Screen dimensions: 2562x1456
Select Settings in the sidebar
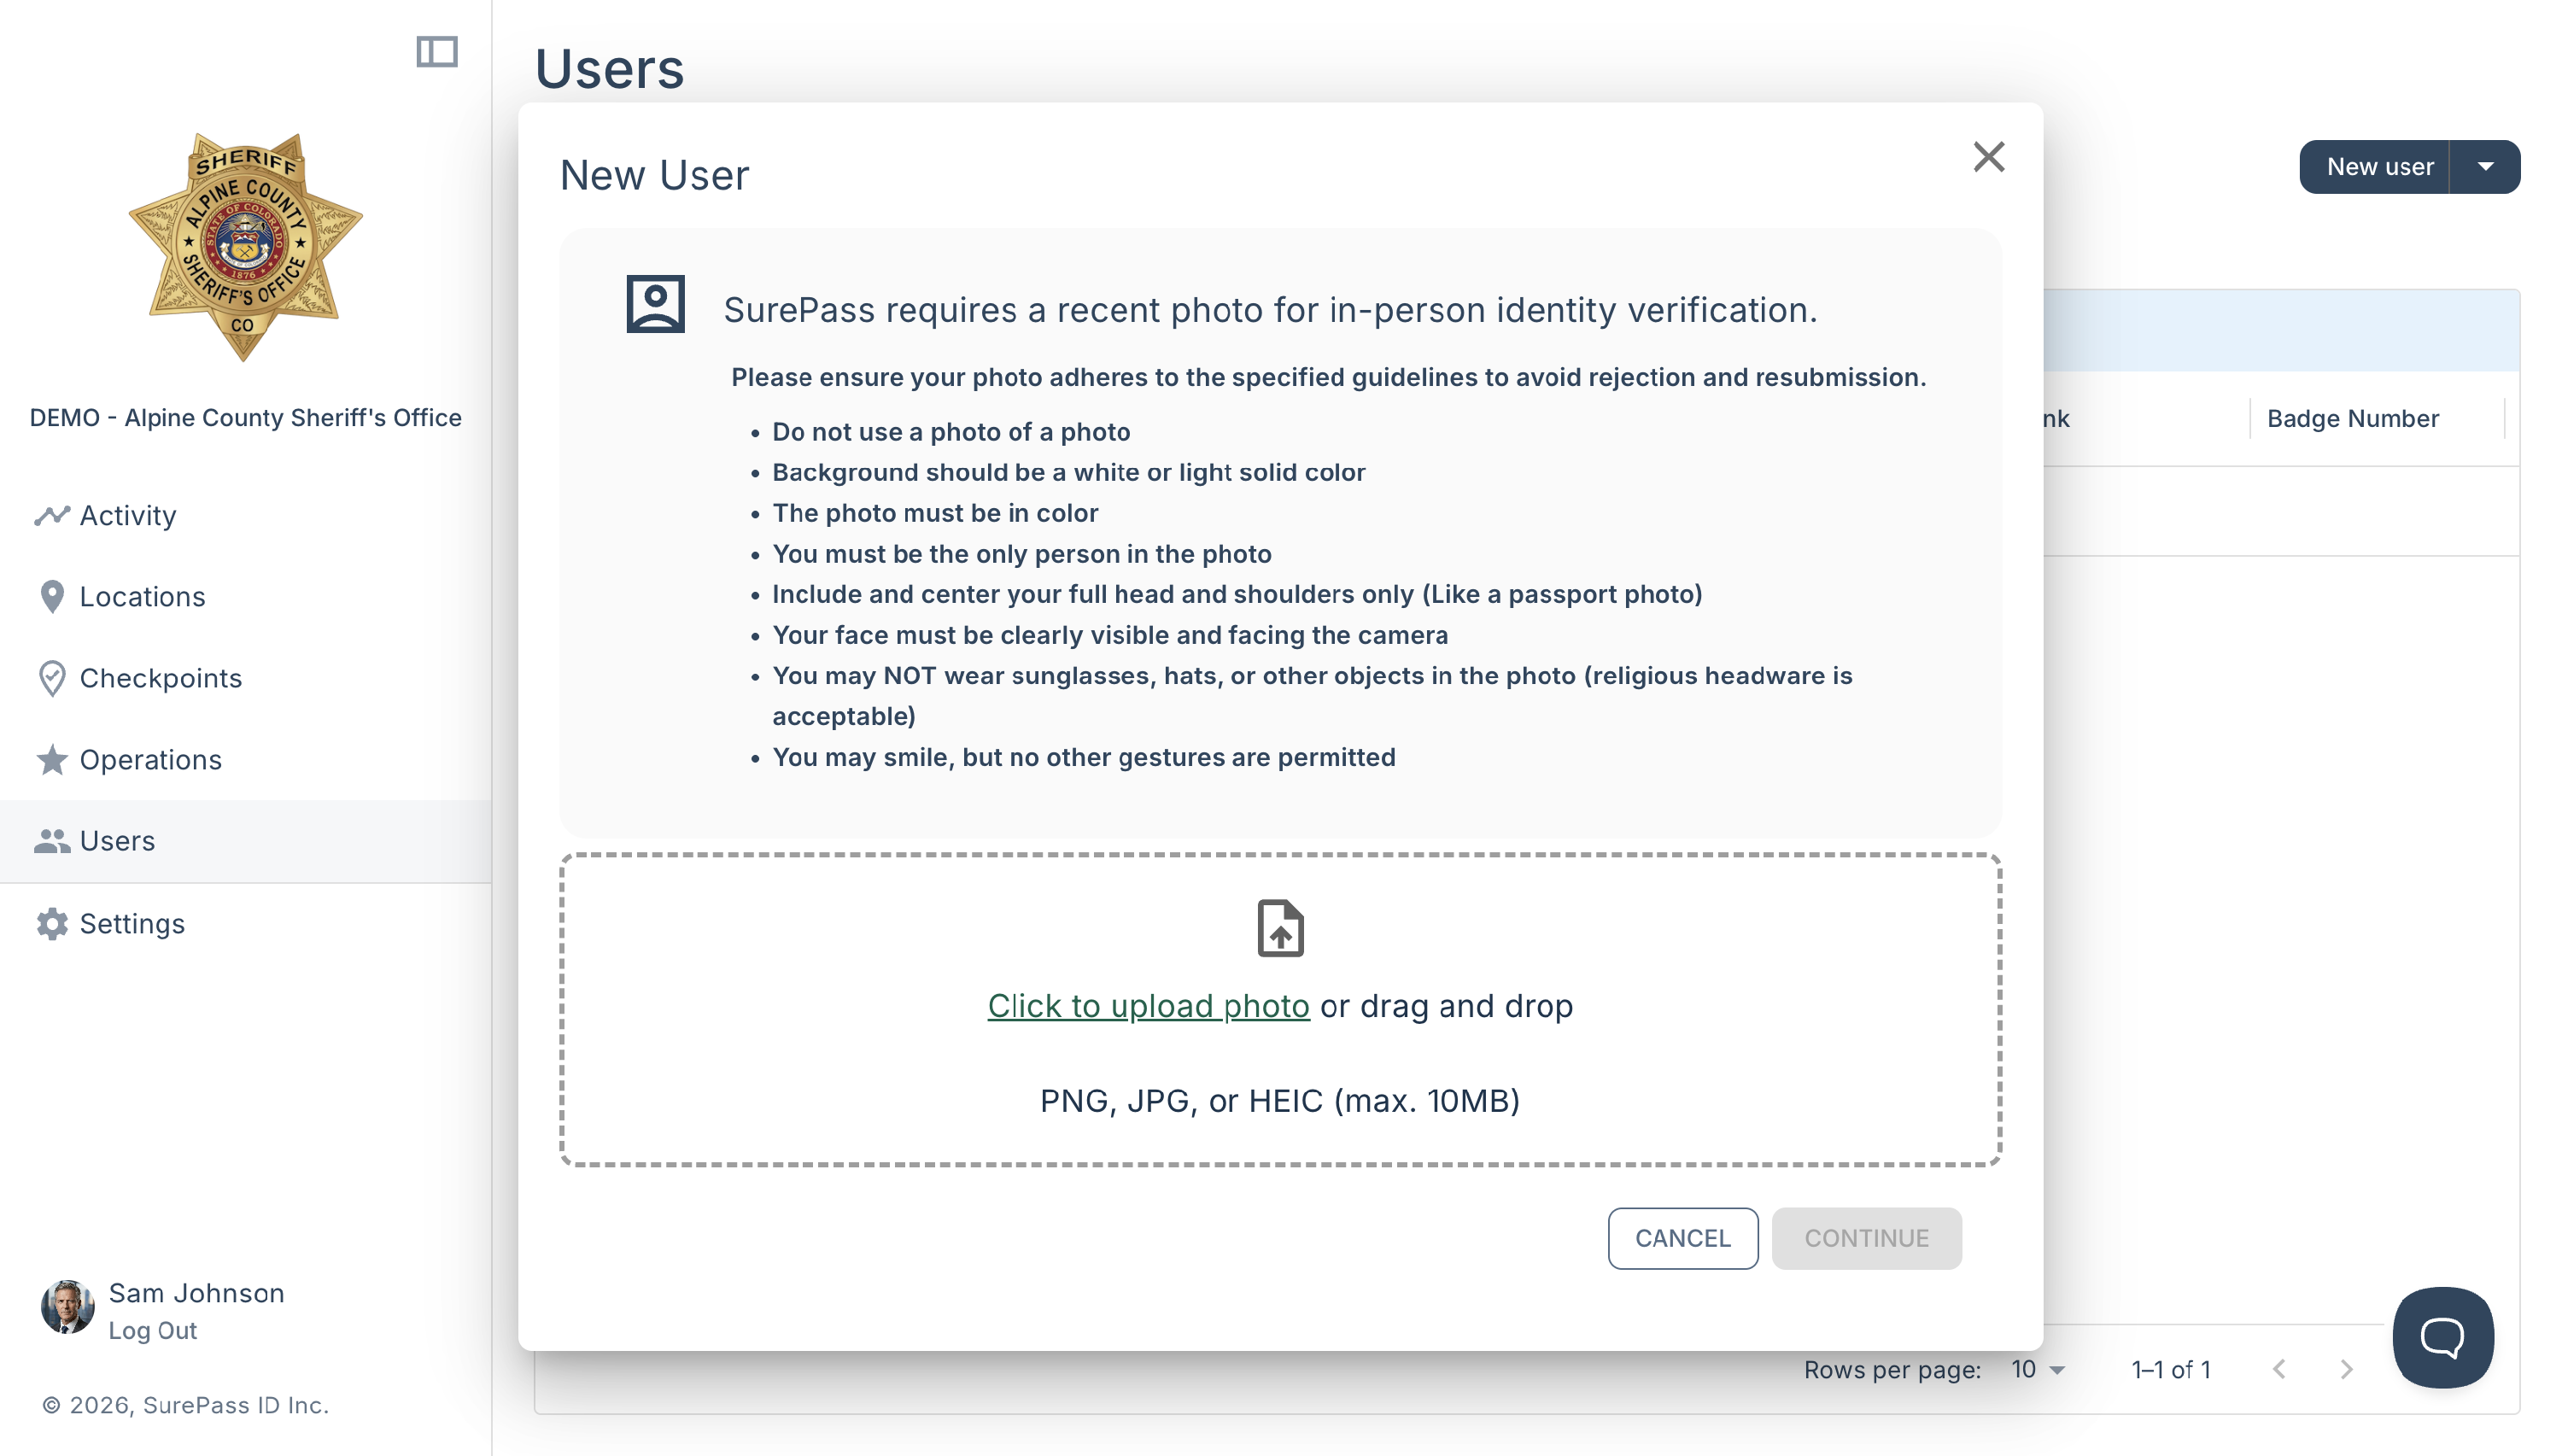coord(246,923)
